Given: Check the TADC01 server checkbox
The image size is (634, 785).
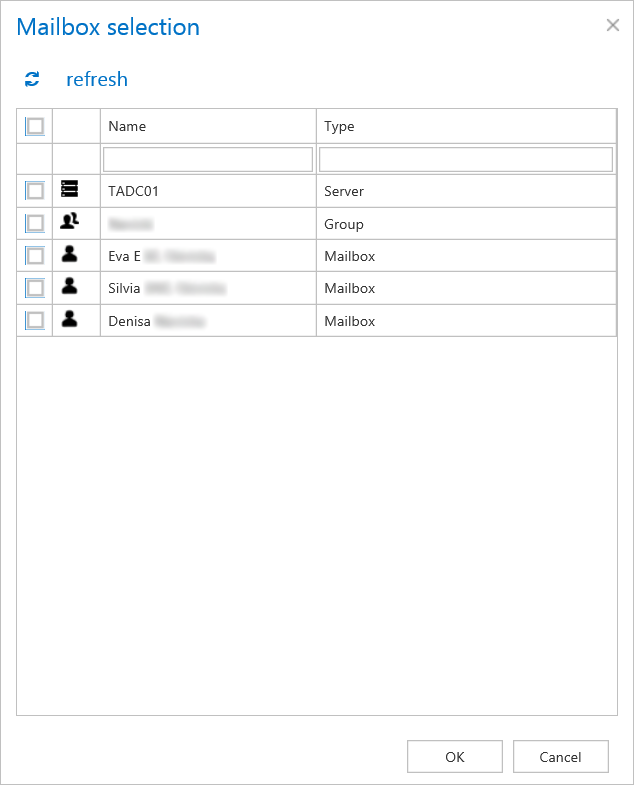Looking at the screenshot, I should point(35,190).
